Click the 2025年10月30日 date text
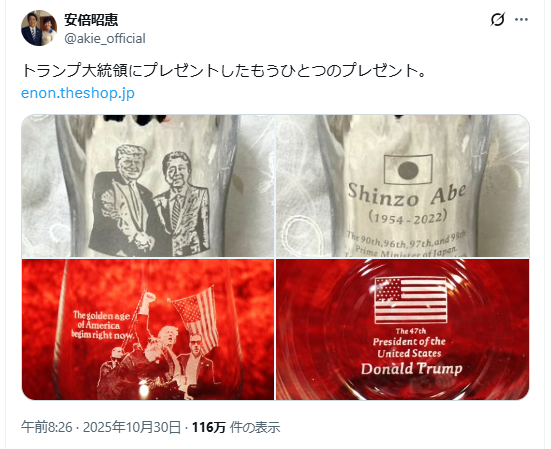The image size is (551, 449). click(x=132, y=427)
